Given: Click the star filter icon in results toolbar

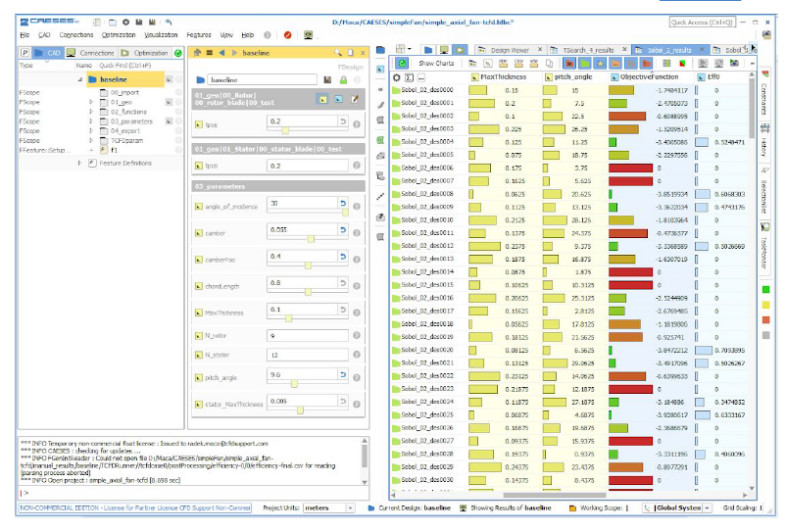Looking at the screenshot, I should coord(600,63).
